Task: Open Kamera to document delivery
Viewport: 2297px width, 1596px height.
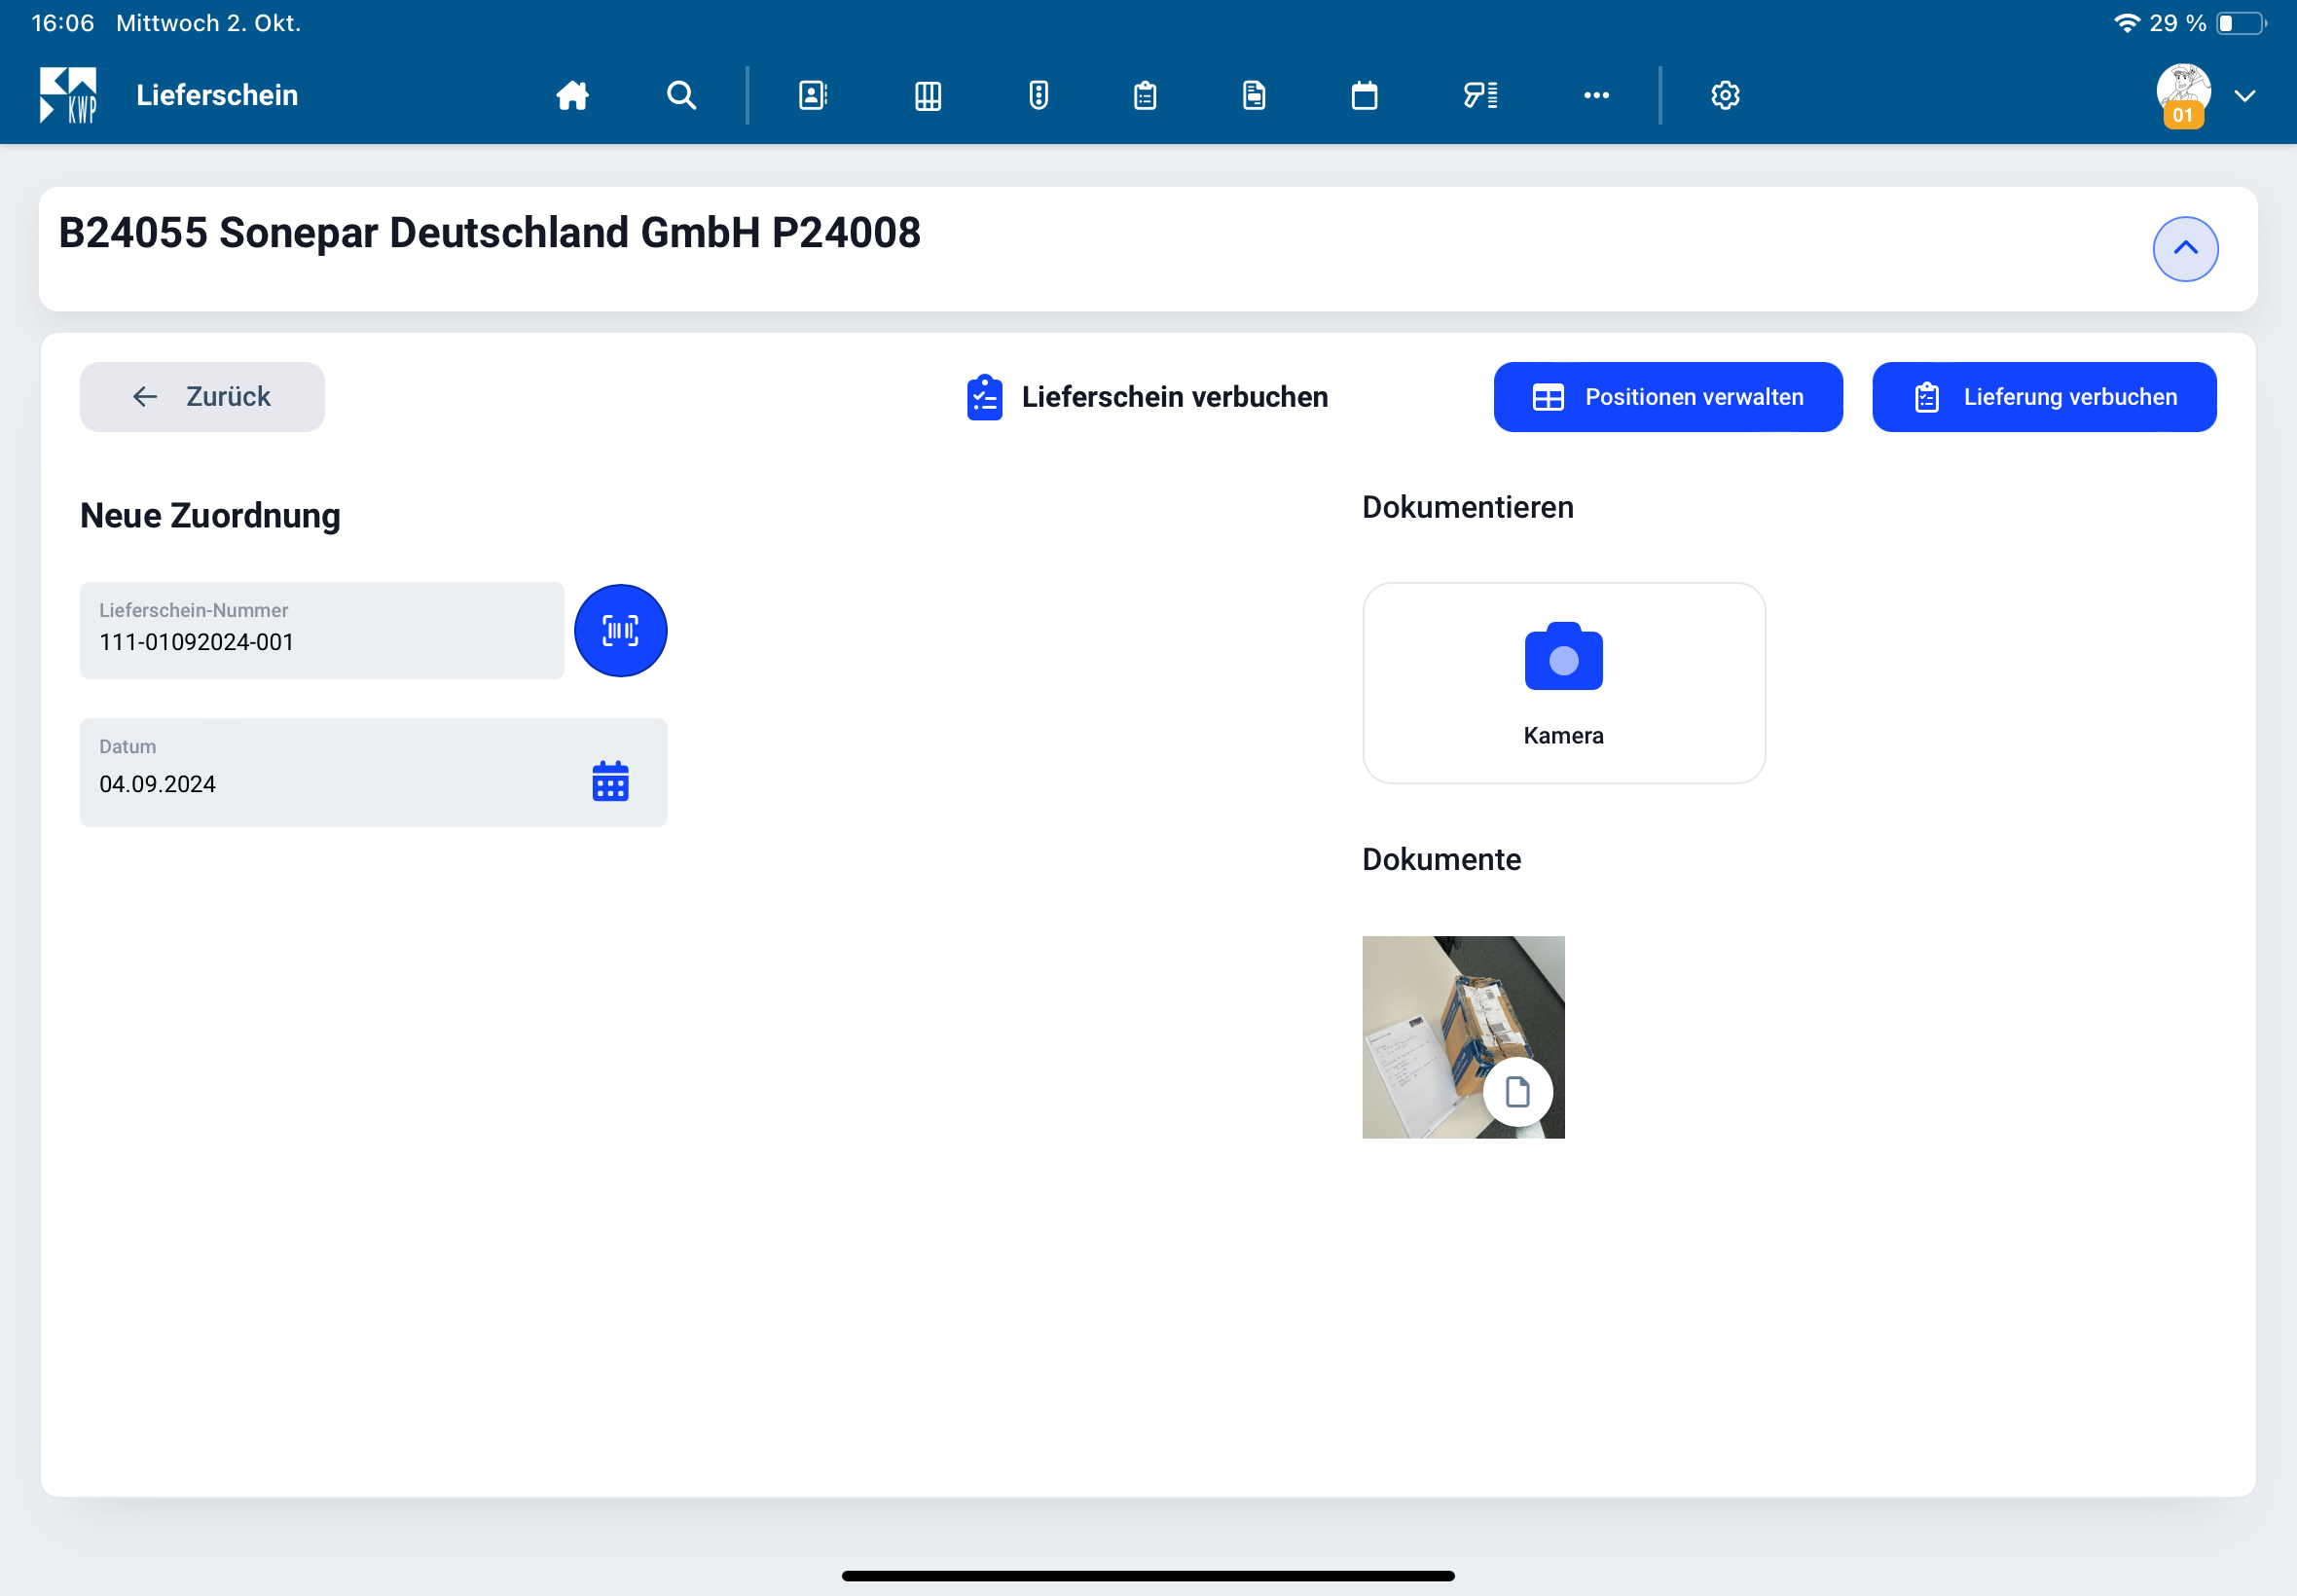Action: [x=1563, y=683]
